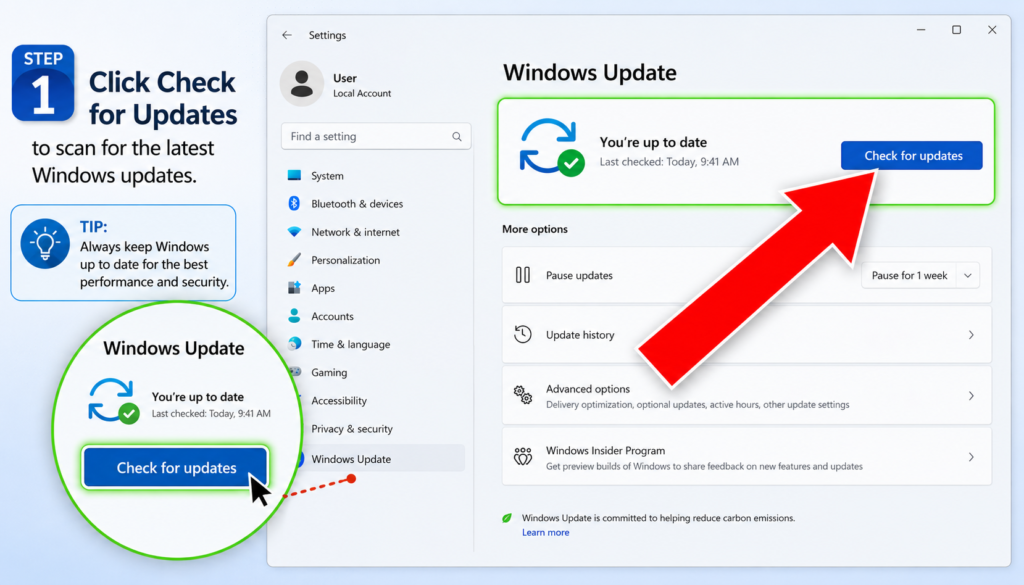Viewport: 1024px width, 585px height.
Task: Click the User profile avatar
Action: pyautogui.click(x=302, y=84)
